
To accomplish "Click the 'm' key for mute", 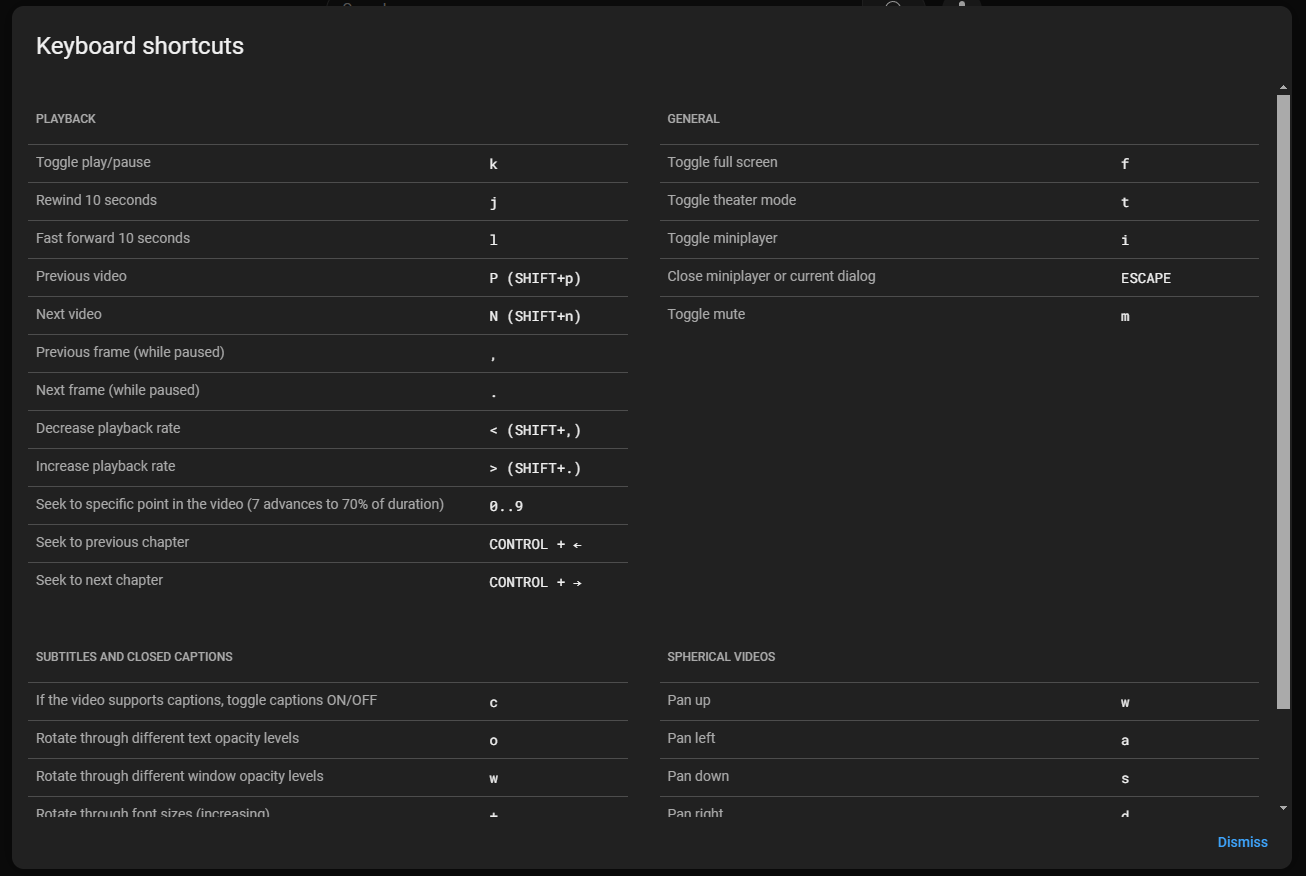I will (x=1125, y=316).
